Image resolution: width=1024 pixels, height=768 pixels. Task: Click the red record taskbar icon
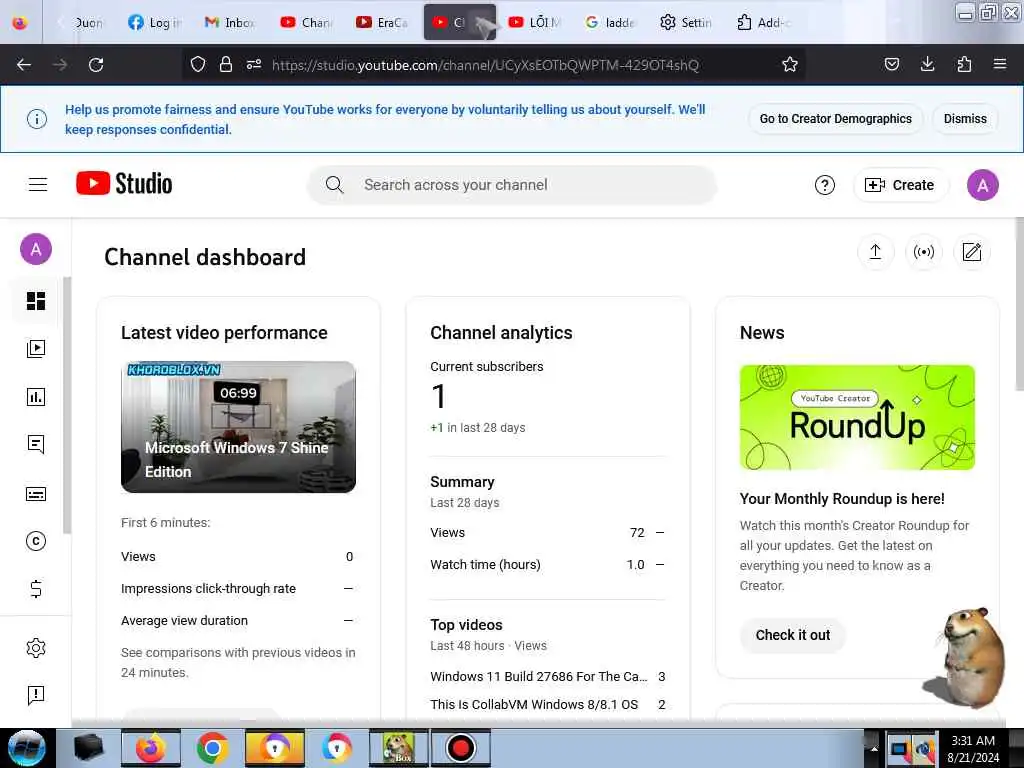[x=460, y=748]
